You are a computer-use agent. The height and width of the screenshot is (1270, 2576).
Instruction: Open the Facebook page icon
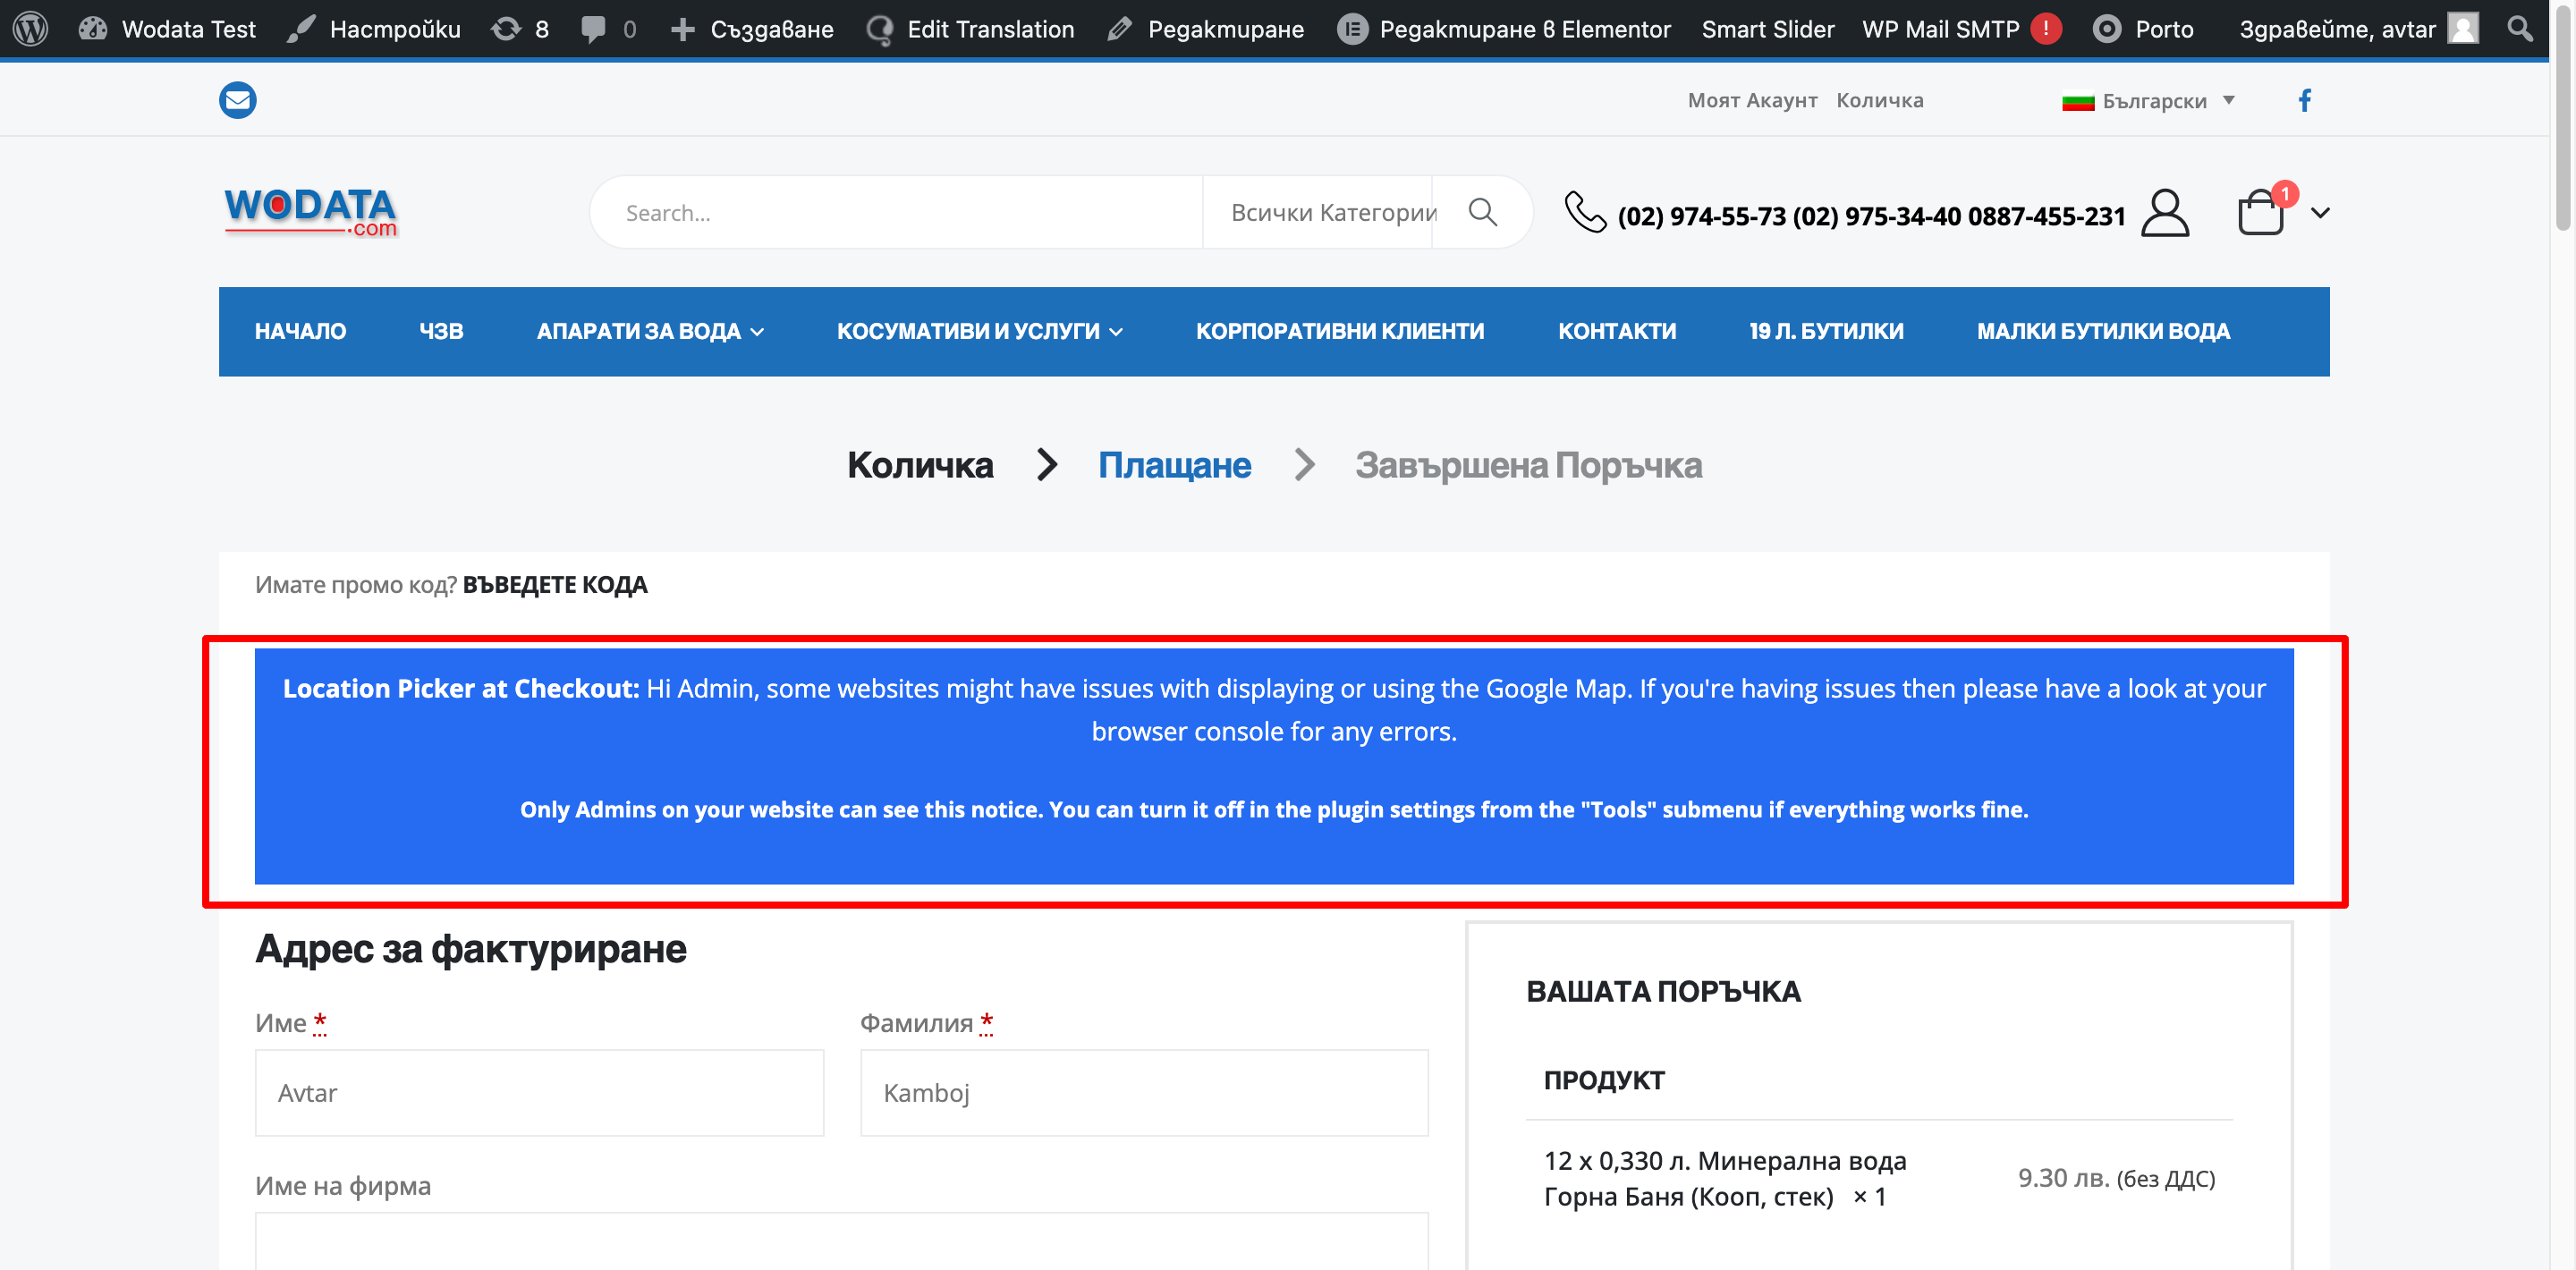tap(2304, 100)
